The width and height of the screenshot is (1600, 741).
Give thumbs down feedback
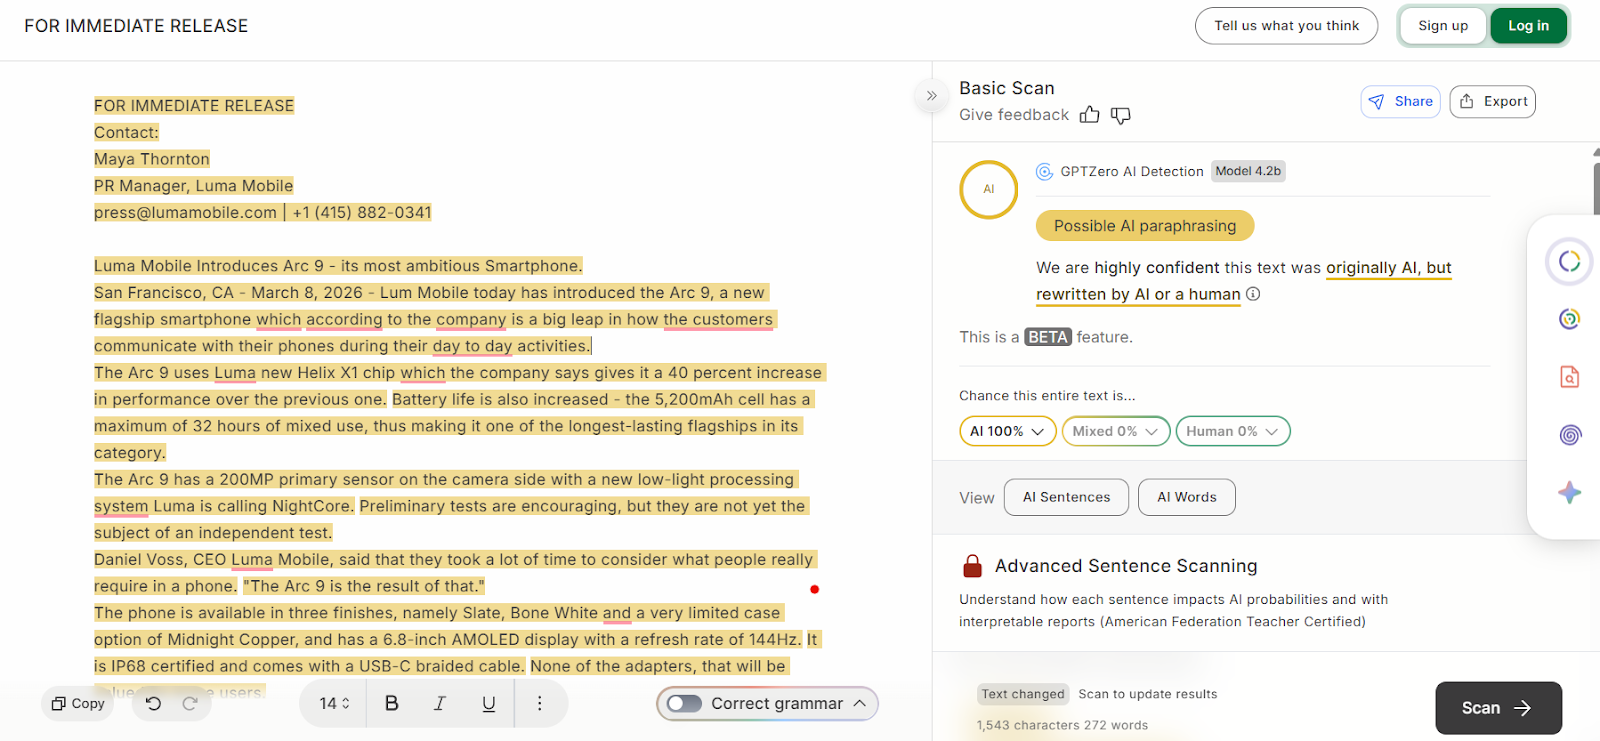pyautogui.click(x=1121, y=115)
